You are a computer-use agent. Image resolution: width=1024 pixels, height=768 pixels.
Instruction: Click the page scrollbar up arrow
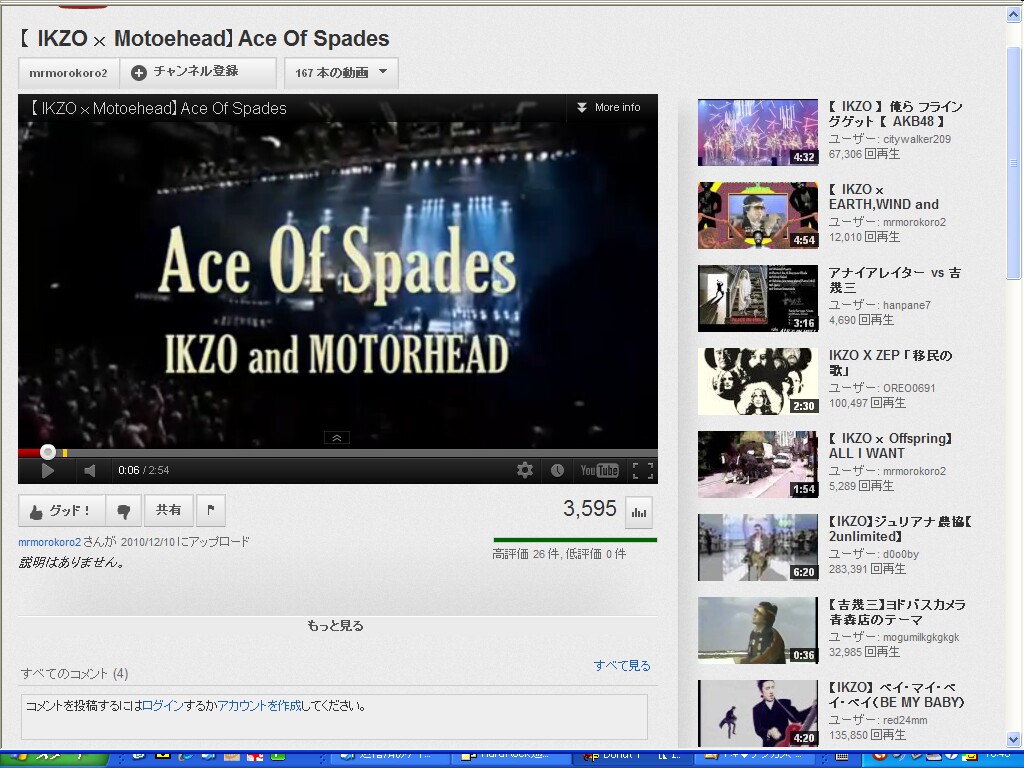coord(1014,14)
